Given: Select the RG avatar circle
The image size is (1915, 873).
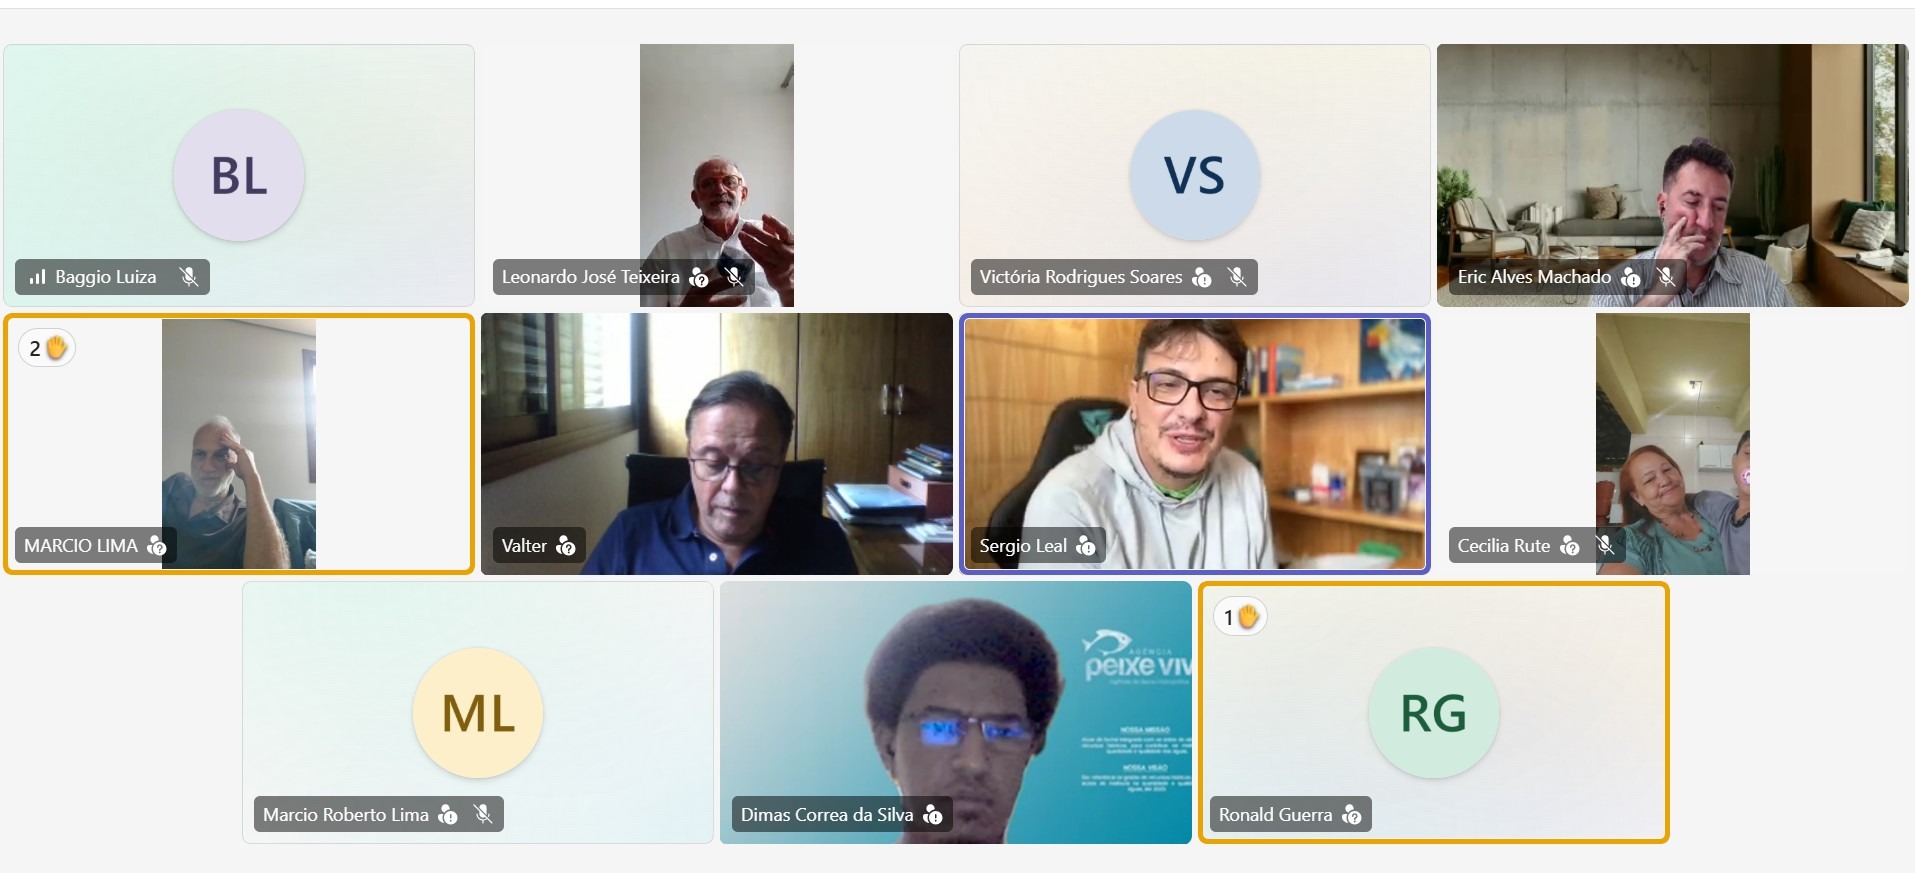Looking at the screenshot, I should pos(1434,713).
